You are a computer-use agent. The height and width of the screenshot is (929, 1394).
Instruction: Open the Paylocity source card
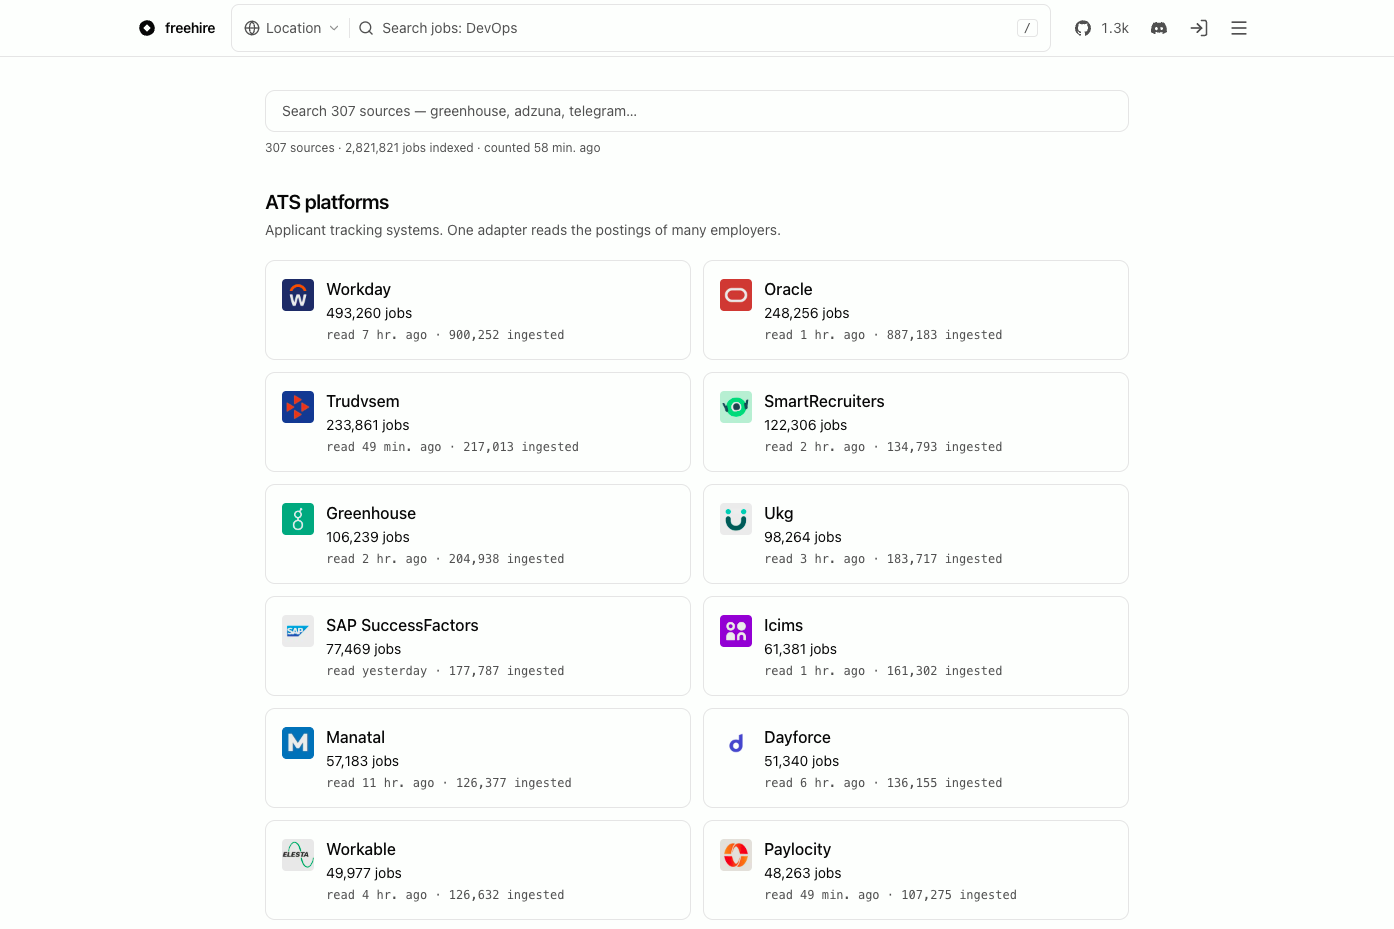(916, 870)
